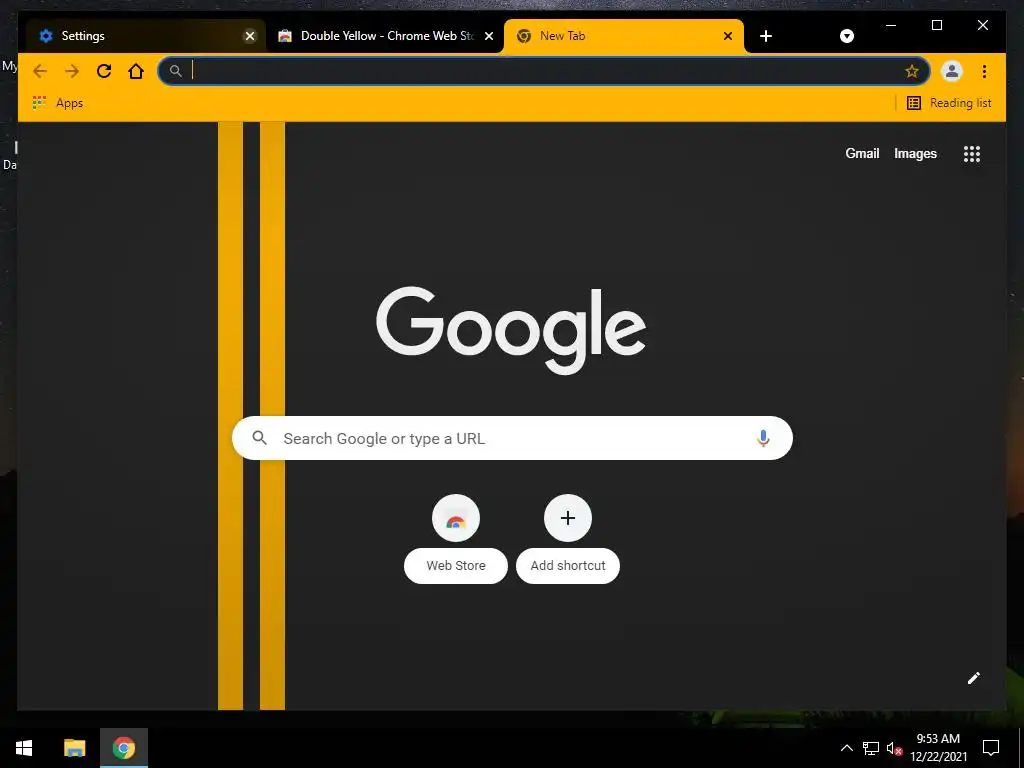Open the volume tray icon
1024x768 pixels.
[x=894, y=748]
